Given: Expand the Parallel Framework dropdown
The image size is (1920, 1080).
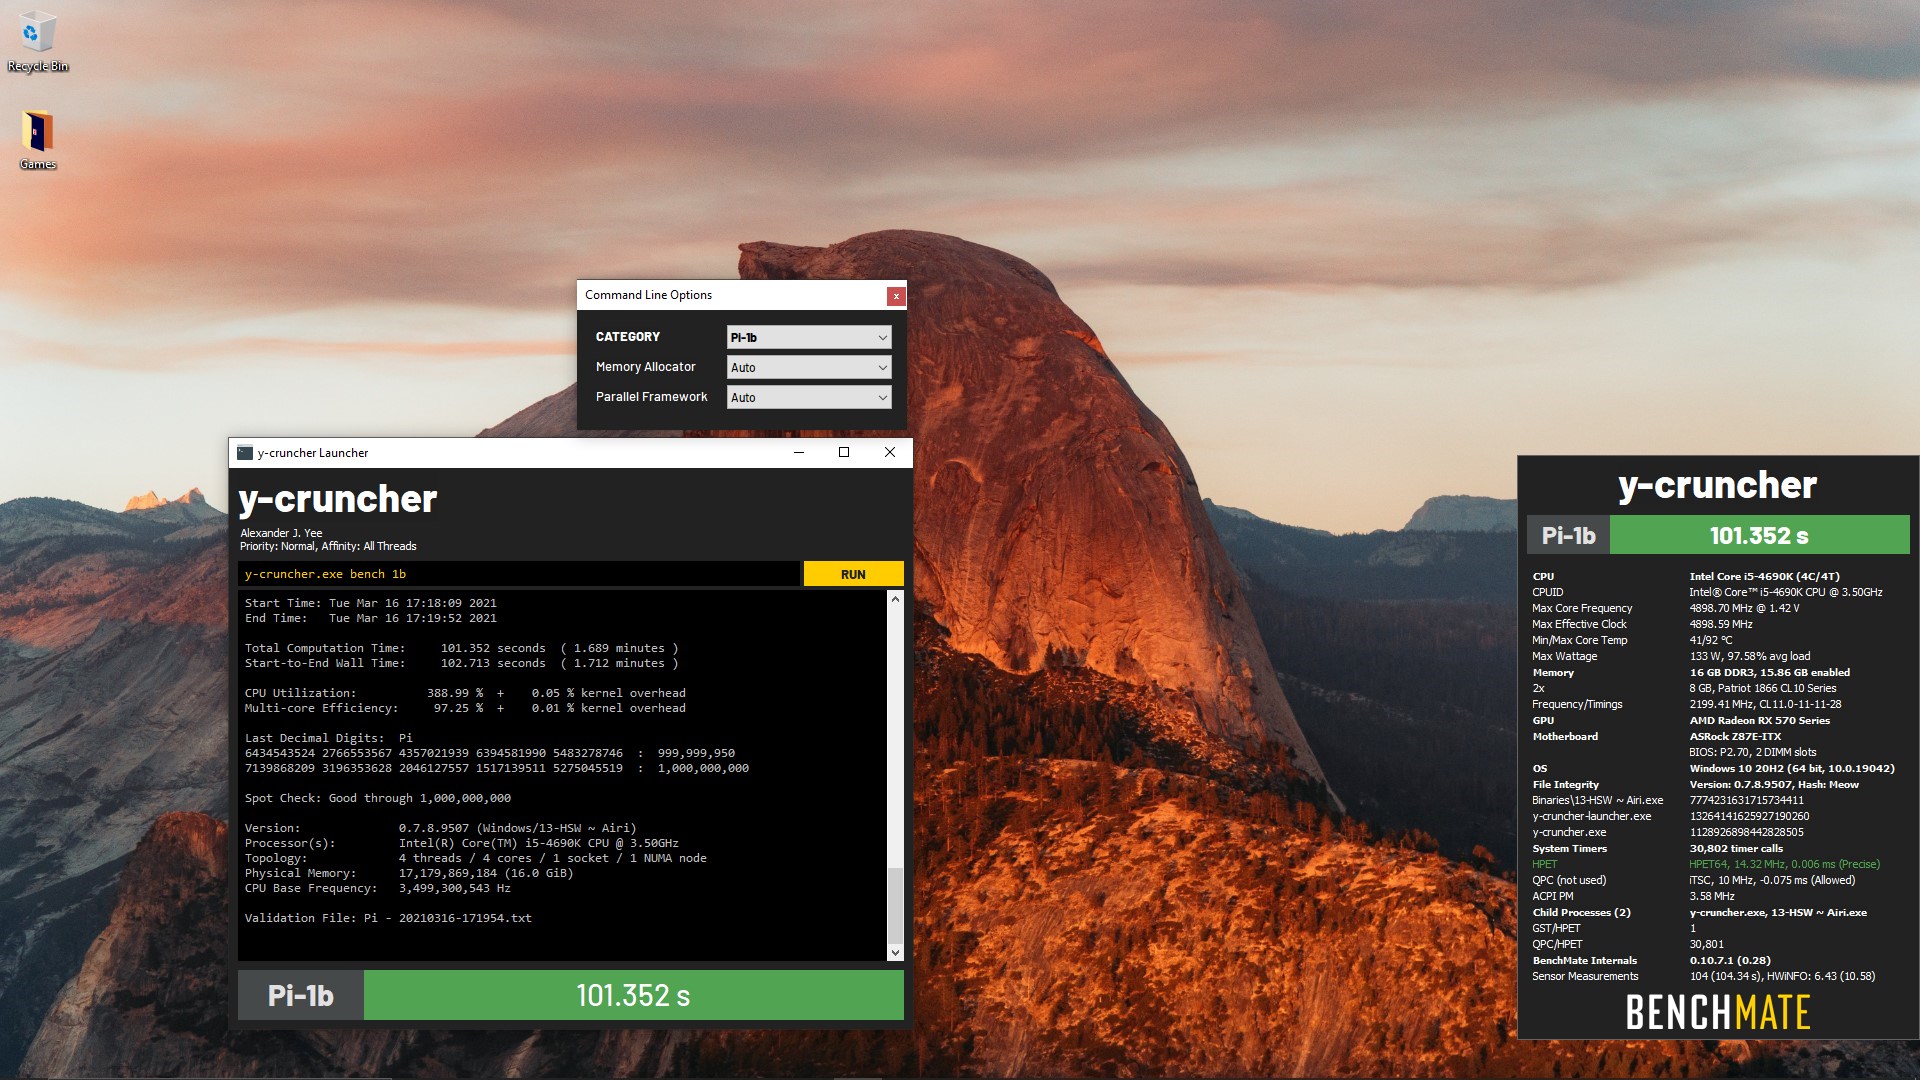Looking at the screenshot, I should (808, 398).
